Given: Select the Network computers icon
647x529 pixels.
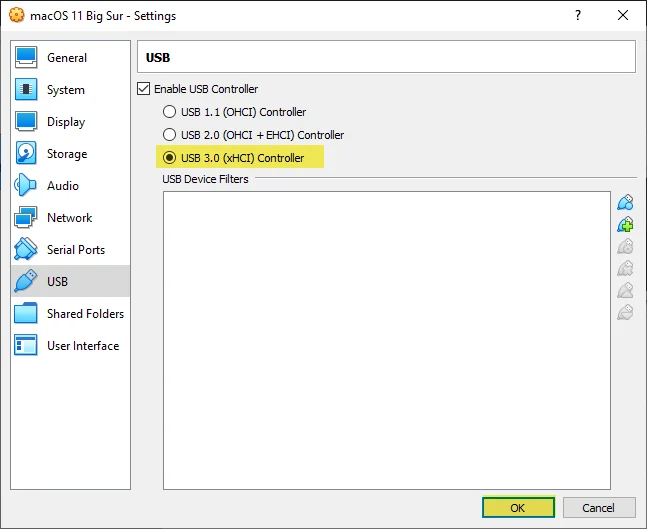Looking at the screenshot, I should coord(26,217).
